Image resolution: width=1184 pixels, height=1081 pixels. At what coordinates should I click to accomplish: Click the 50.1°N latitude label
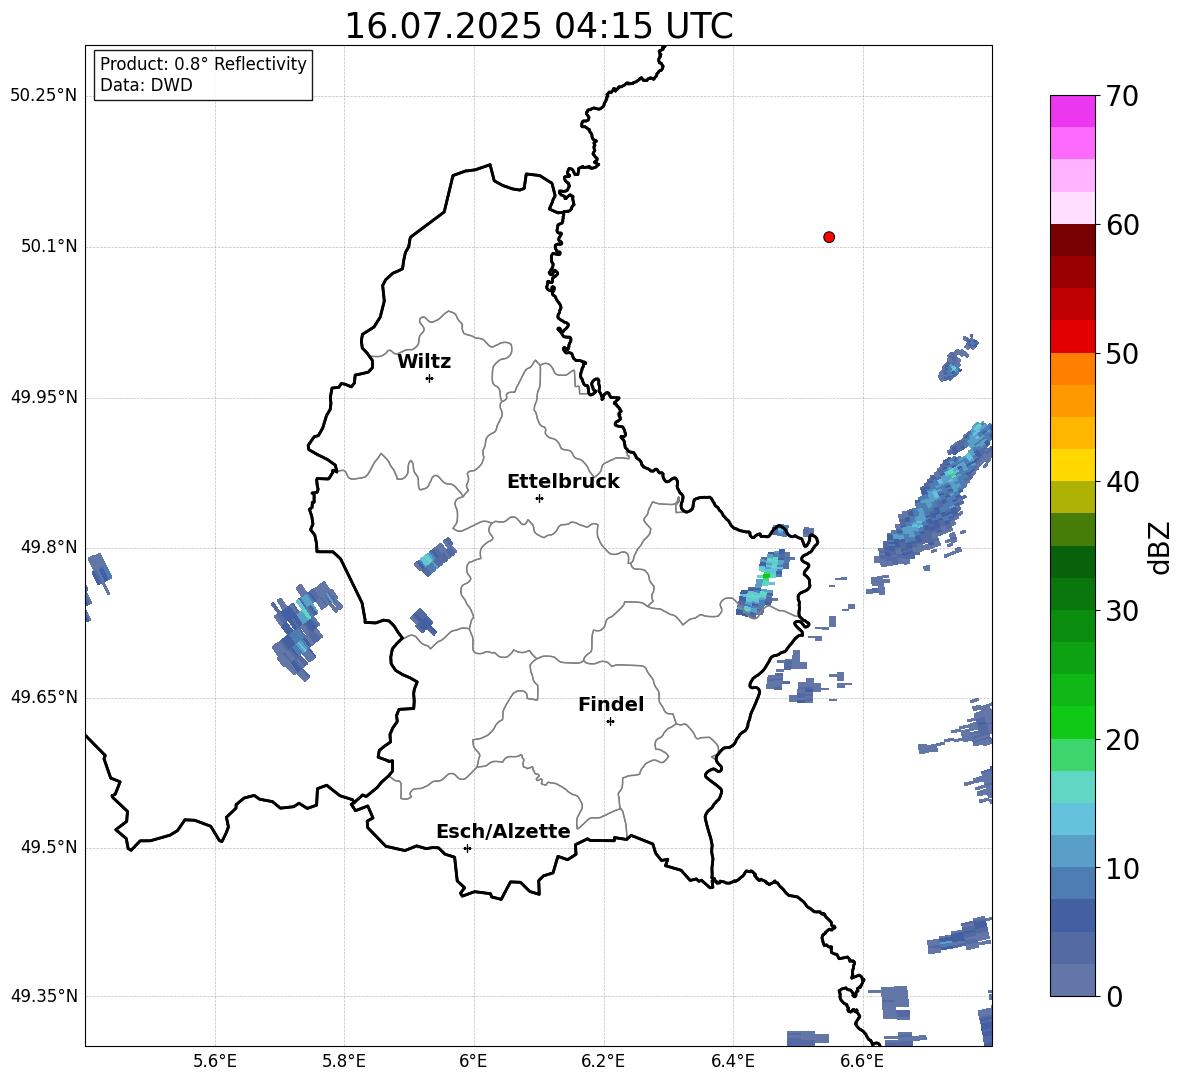tap(49, 246)
